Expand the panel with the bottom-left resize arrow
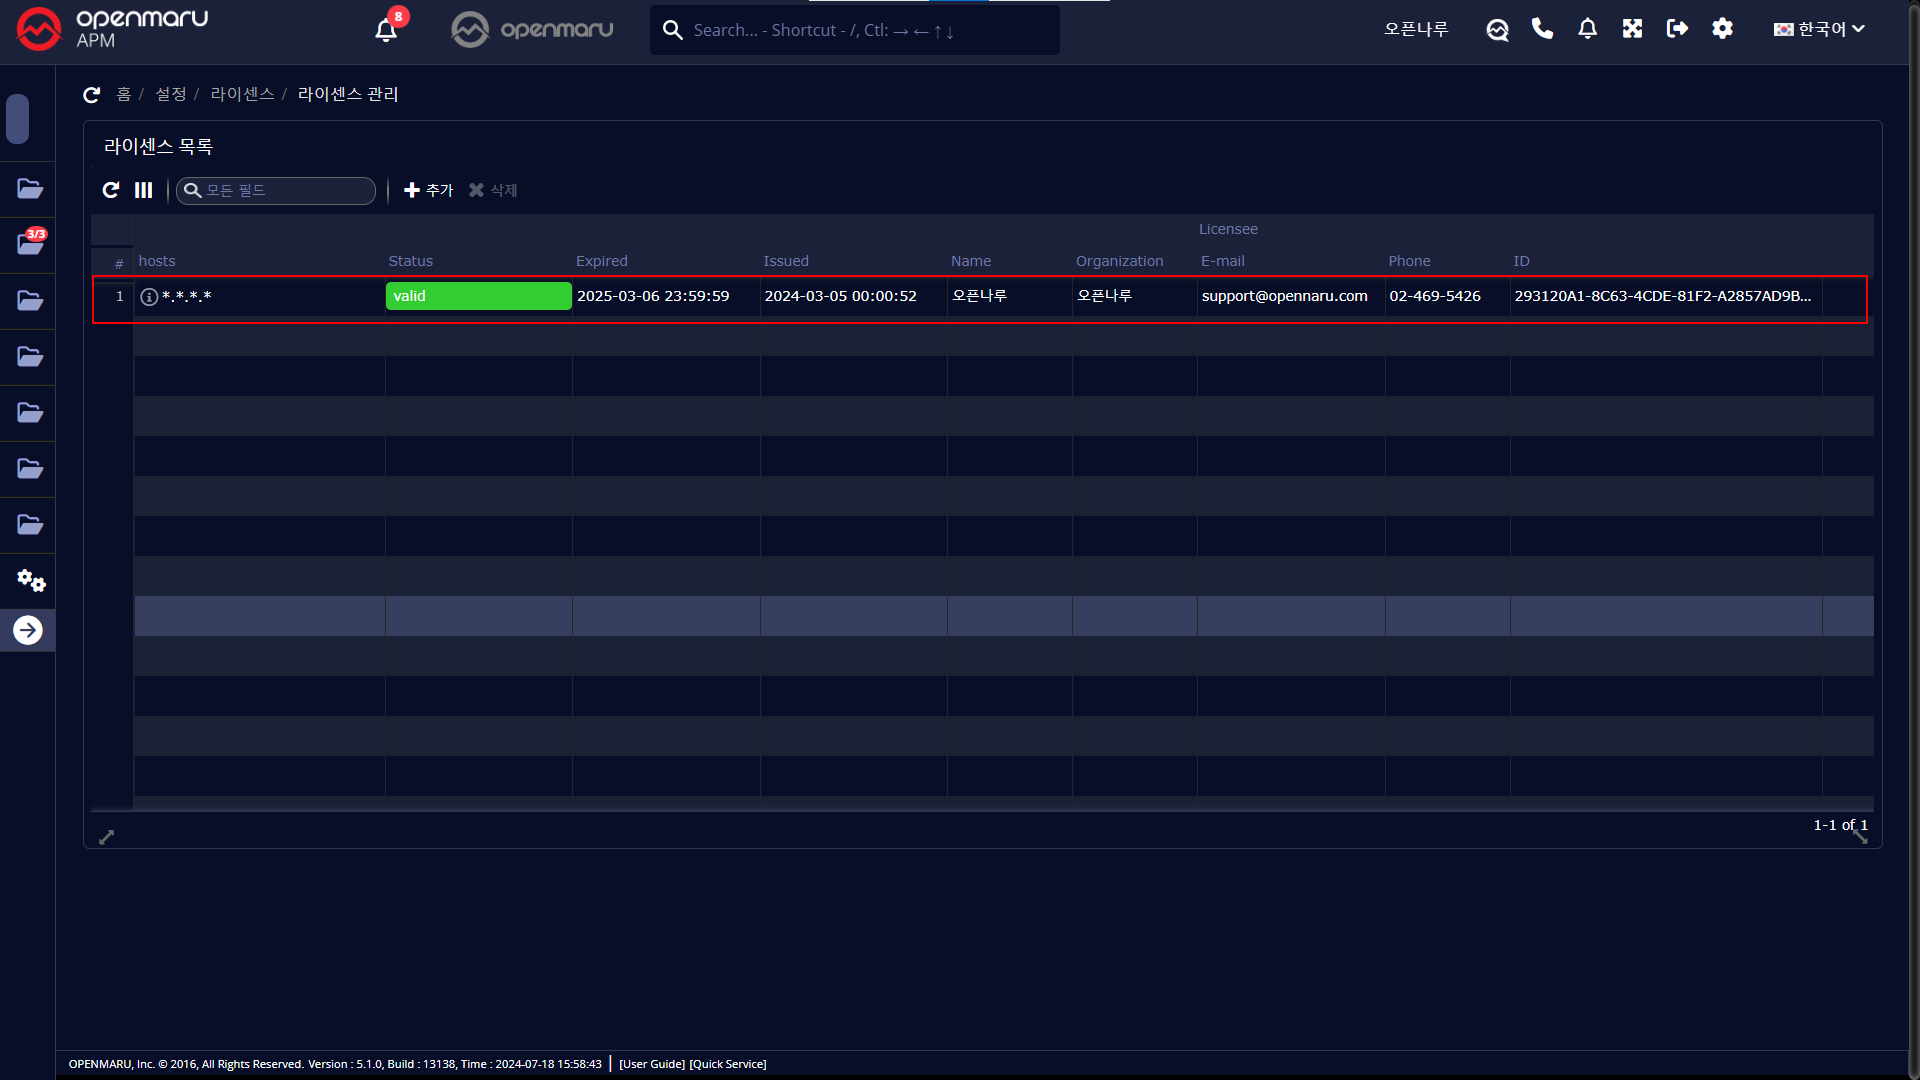 [x=107, y=837]
